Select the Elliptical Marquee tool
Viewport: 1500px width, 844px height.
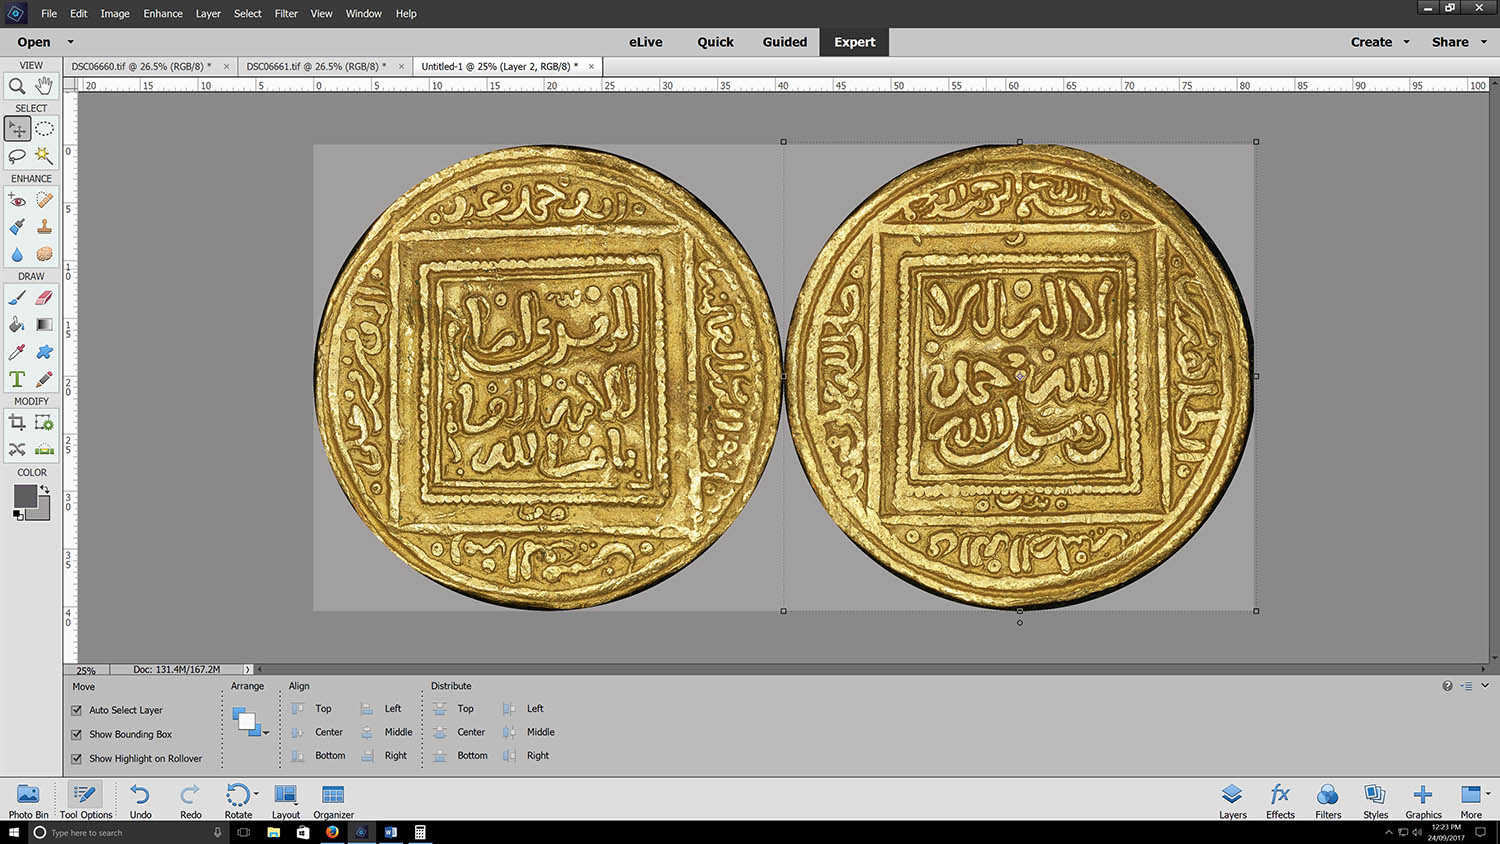click(44, 129)
